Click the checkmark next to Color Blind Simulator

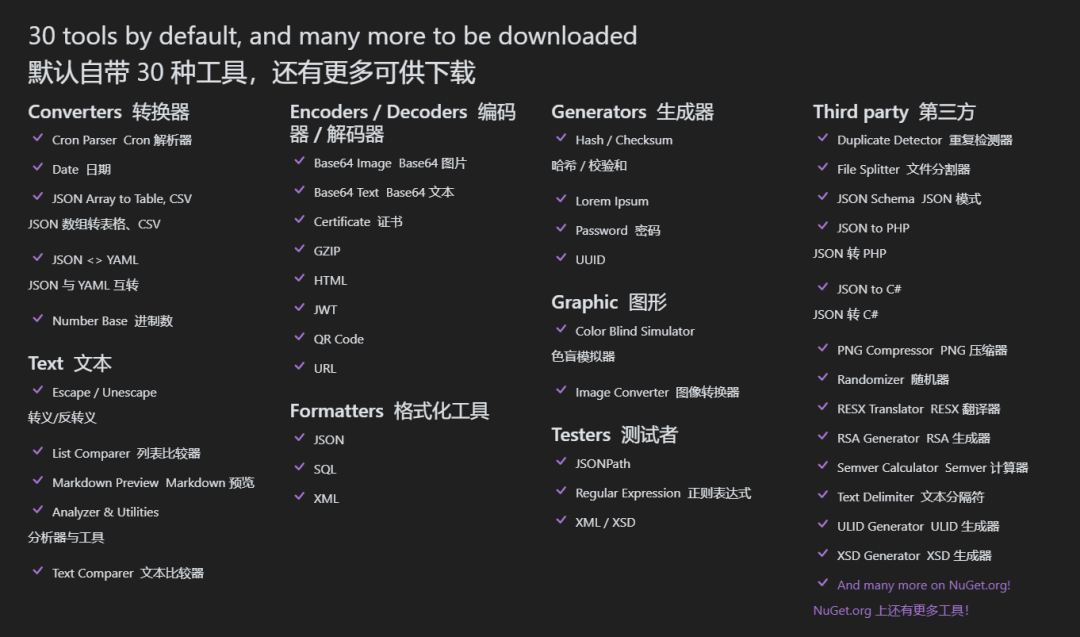click(560, 329)
